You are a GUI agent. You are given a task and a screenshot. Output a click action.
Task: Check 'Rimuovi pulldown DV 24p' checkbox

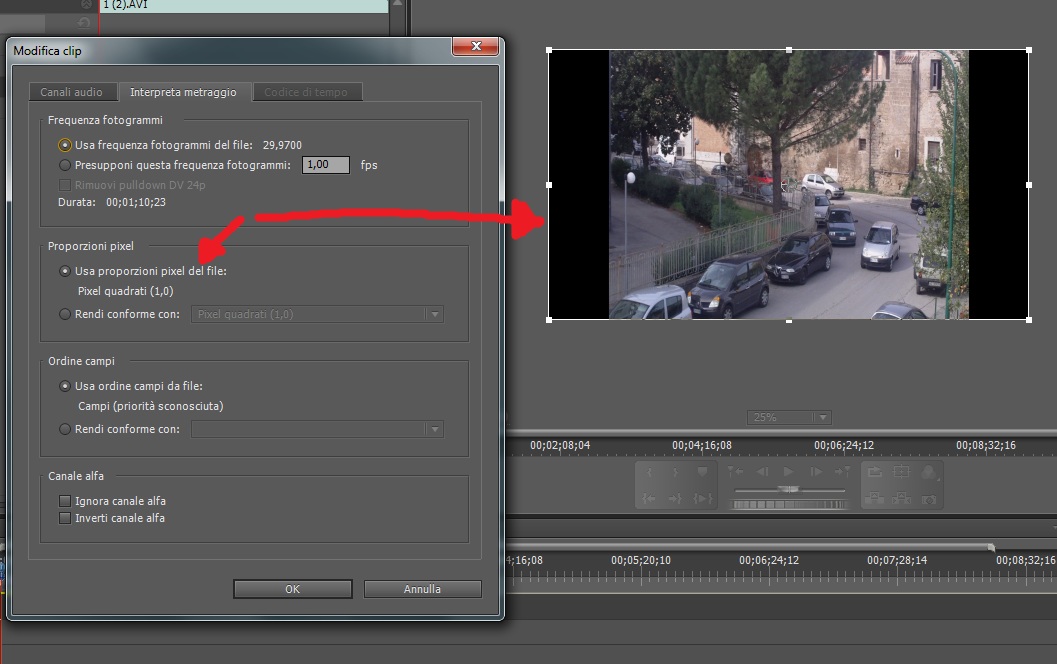tap(65, 185)
